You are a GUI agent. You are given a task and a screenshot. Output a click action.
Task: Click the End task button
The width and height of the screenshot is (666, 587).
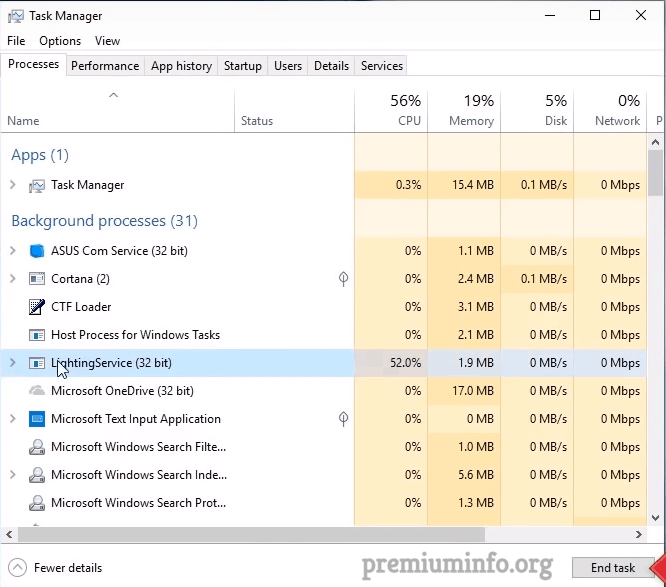[x=612, y=567]
